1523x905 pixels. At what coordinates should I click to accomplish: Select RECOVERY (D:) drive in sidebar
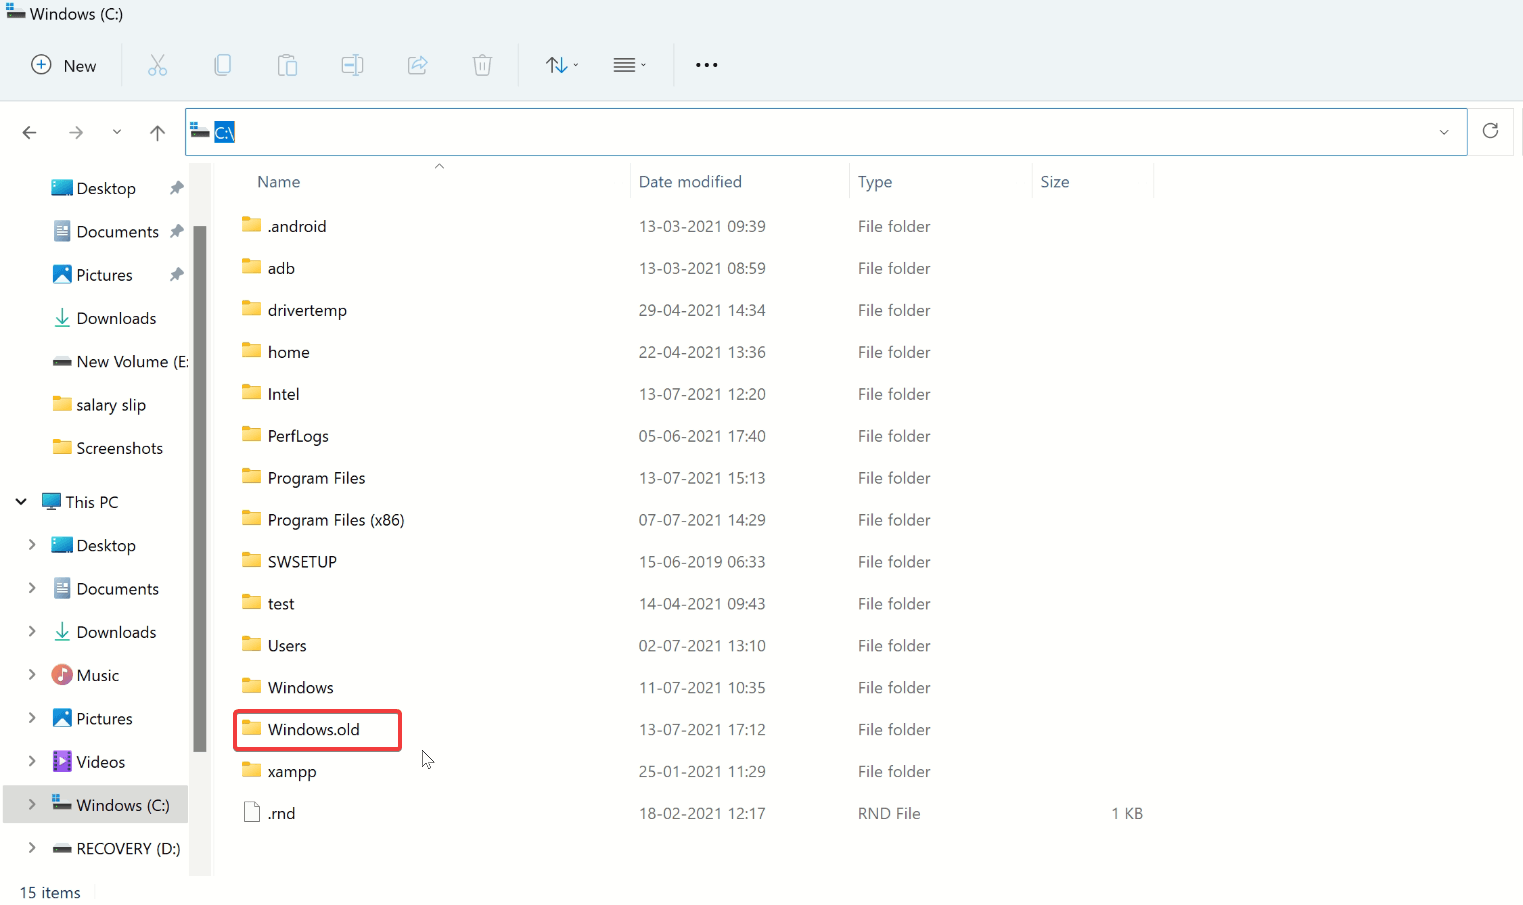click(x=128, y=848)
